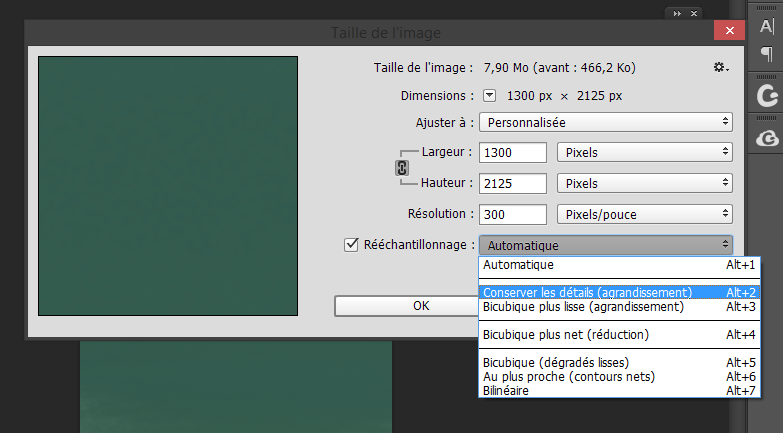This screenshot has height=433, width=783.
Task: Click the cloud-shaped panel icon in right dock
Action: point(767,138)
